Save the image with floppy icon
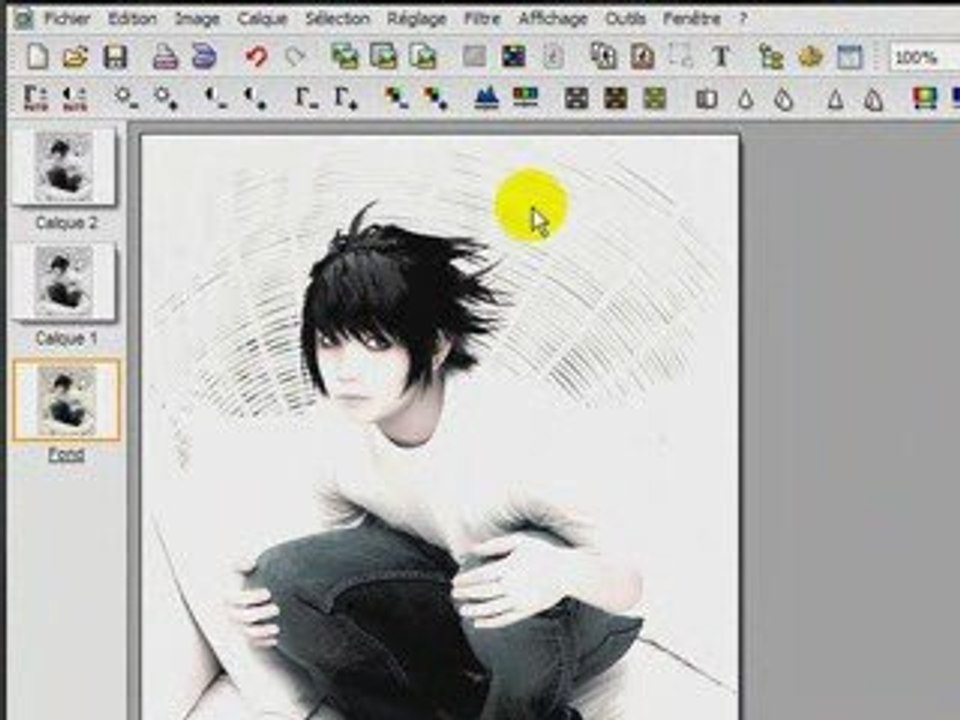 (114, 57)
